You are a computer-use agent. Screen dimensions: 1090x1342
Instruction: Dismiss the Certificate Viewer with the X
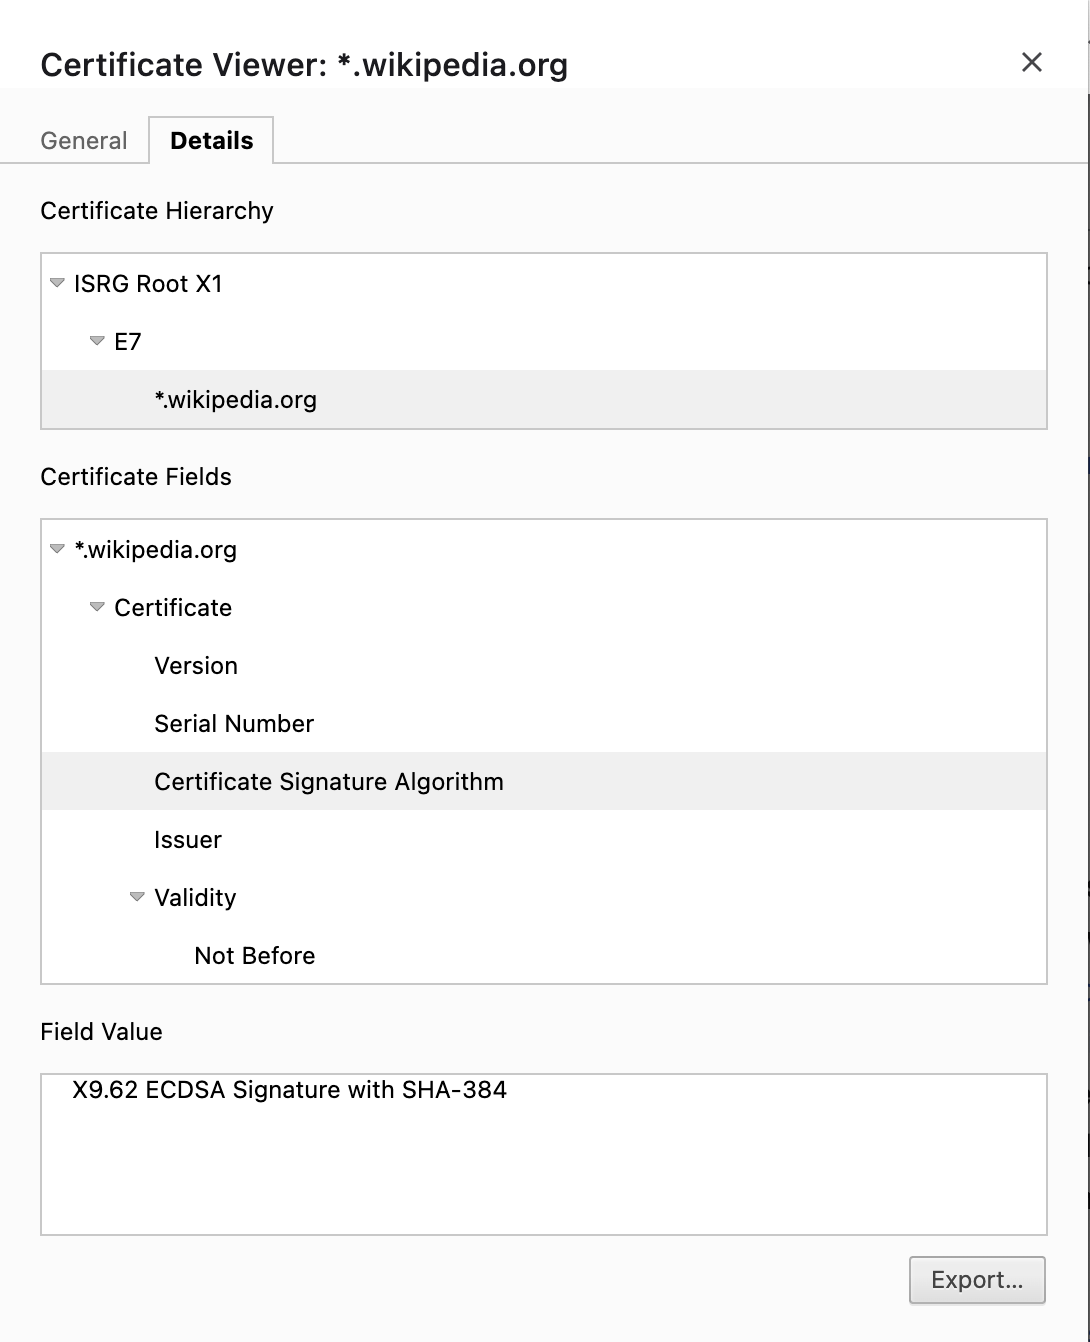(x=1031, y=62)
